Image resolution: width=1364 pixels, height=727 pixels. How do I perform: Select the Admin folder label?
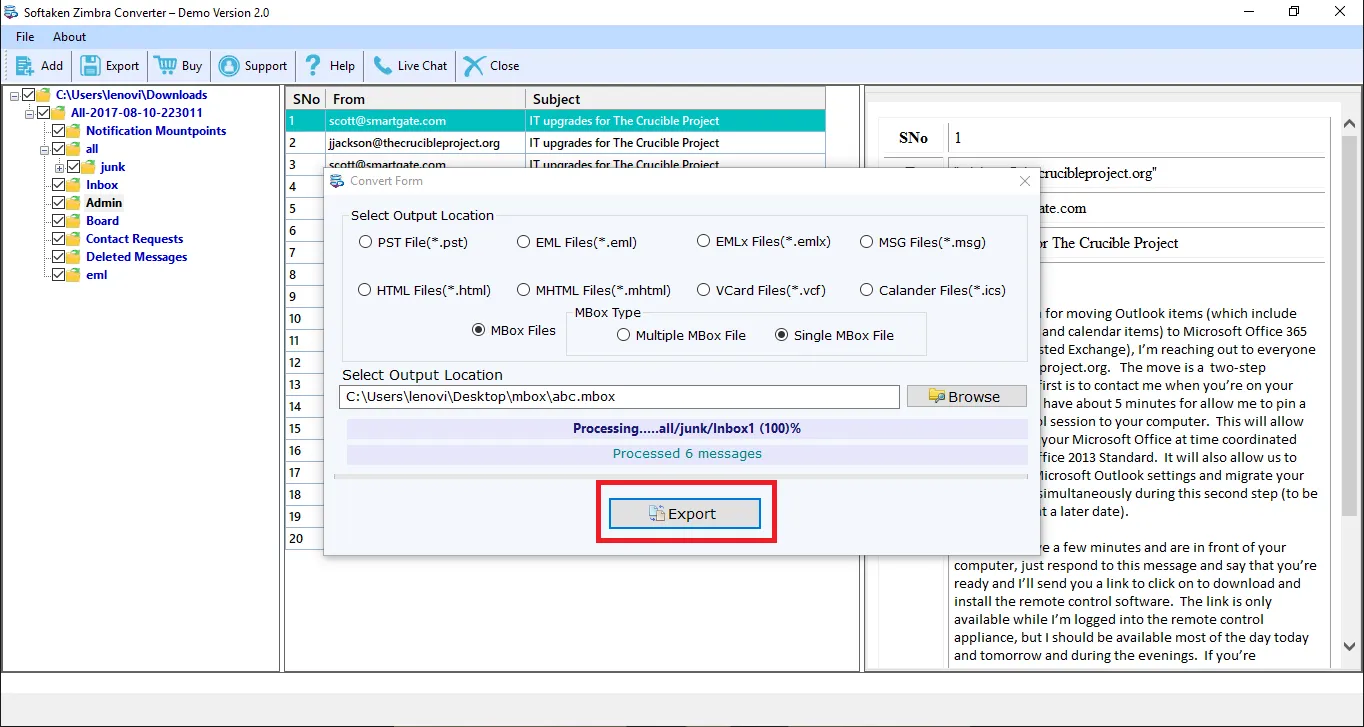click(104, 203)
